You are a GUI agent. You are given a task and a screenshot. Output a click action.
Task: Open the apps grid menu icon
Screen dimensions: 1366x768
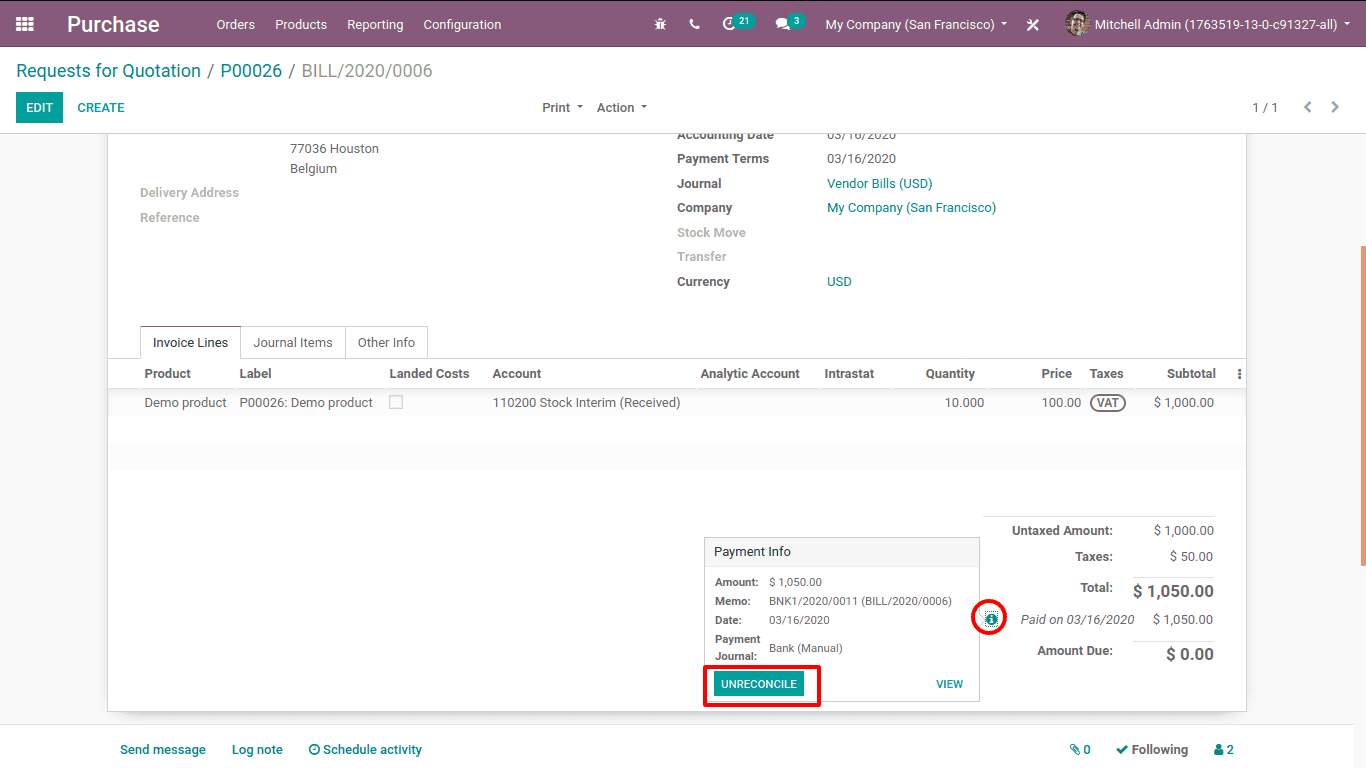[25, 24]
